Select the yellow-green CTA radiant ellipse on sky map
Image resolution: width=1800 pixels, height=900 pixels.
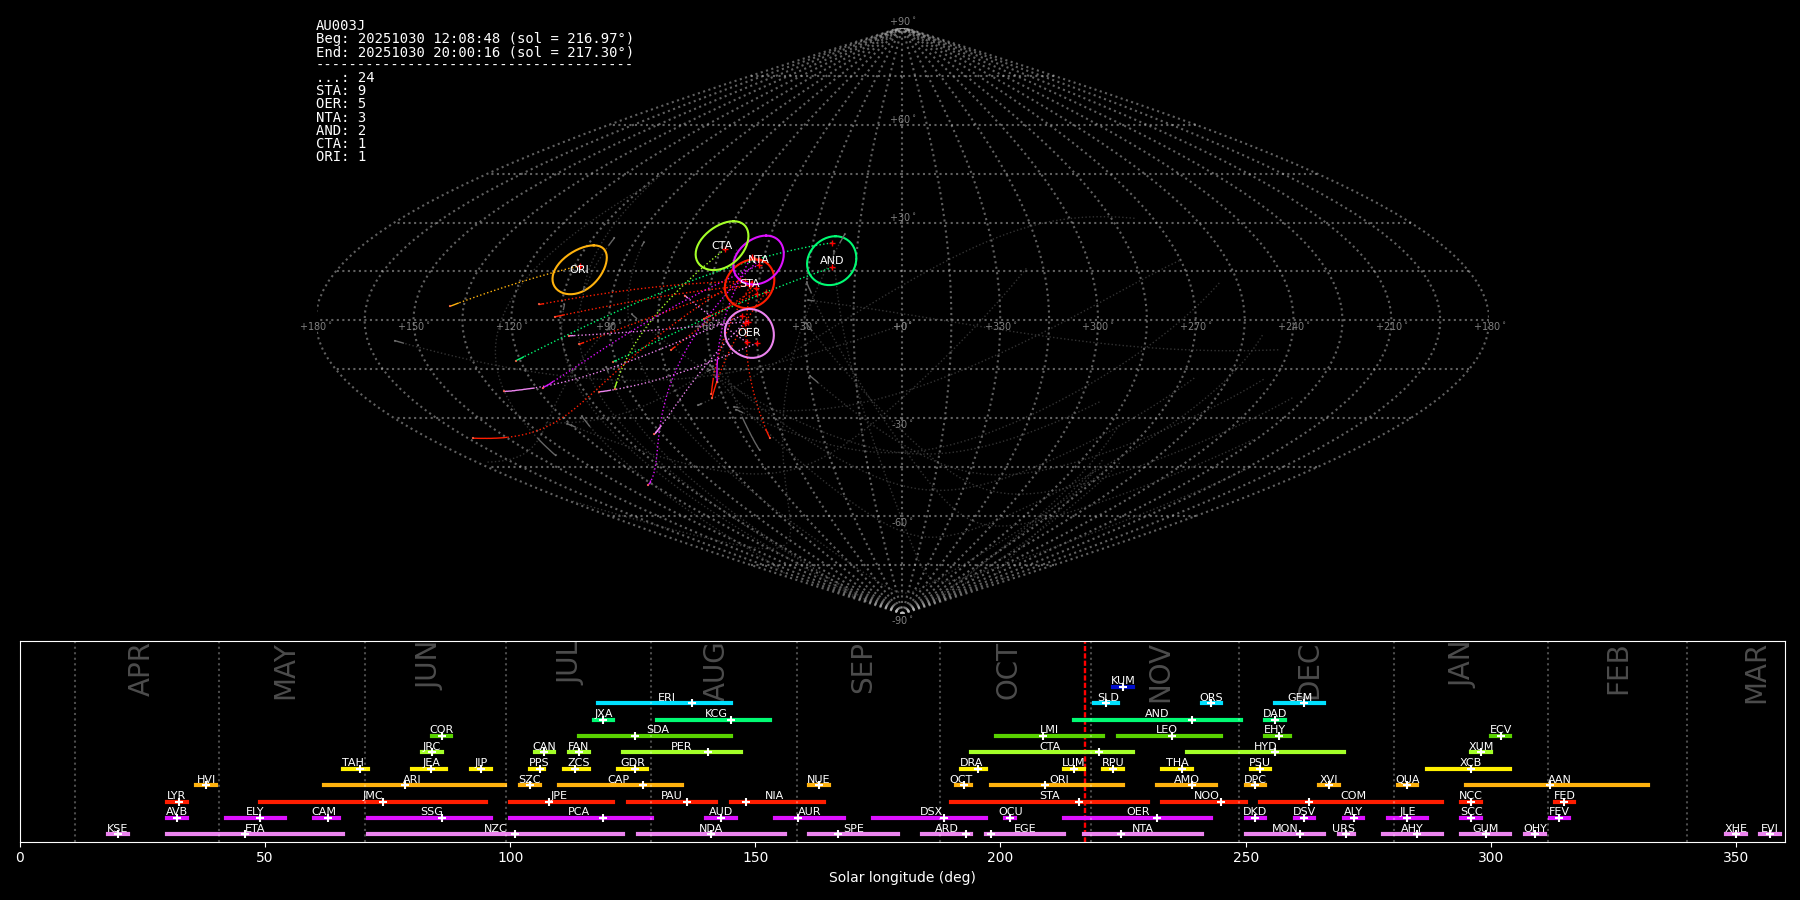[x=722, y=245]
